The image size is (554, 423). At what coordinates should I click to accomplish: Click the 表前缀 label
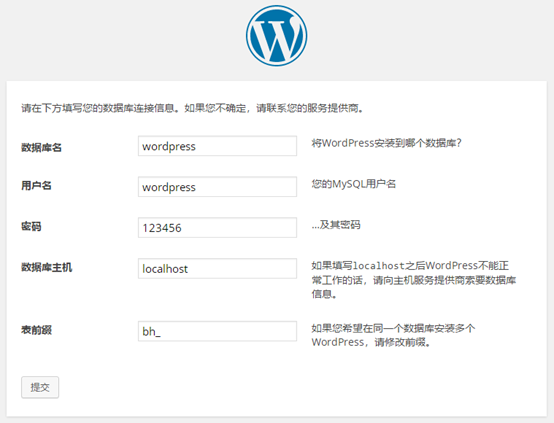(36, 330)
